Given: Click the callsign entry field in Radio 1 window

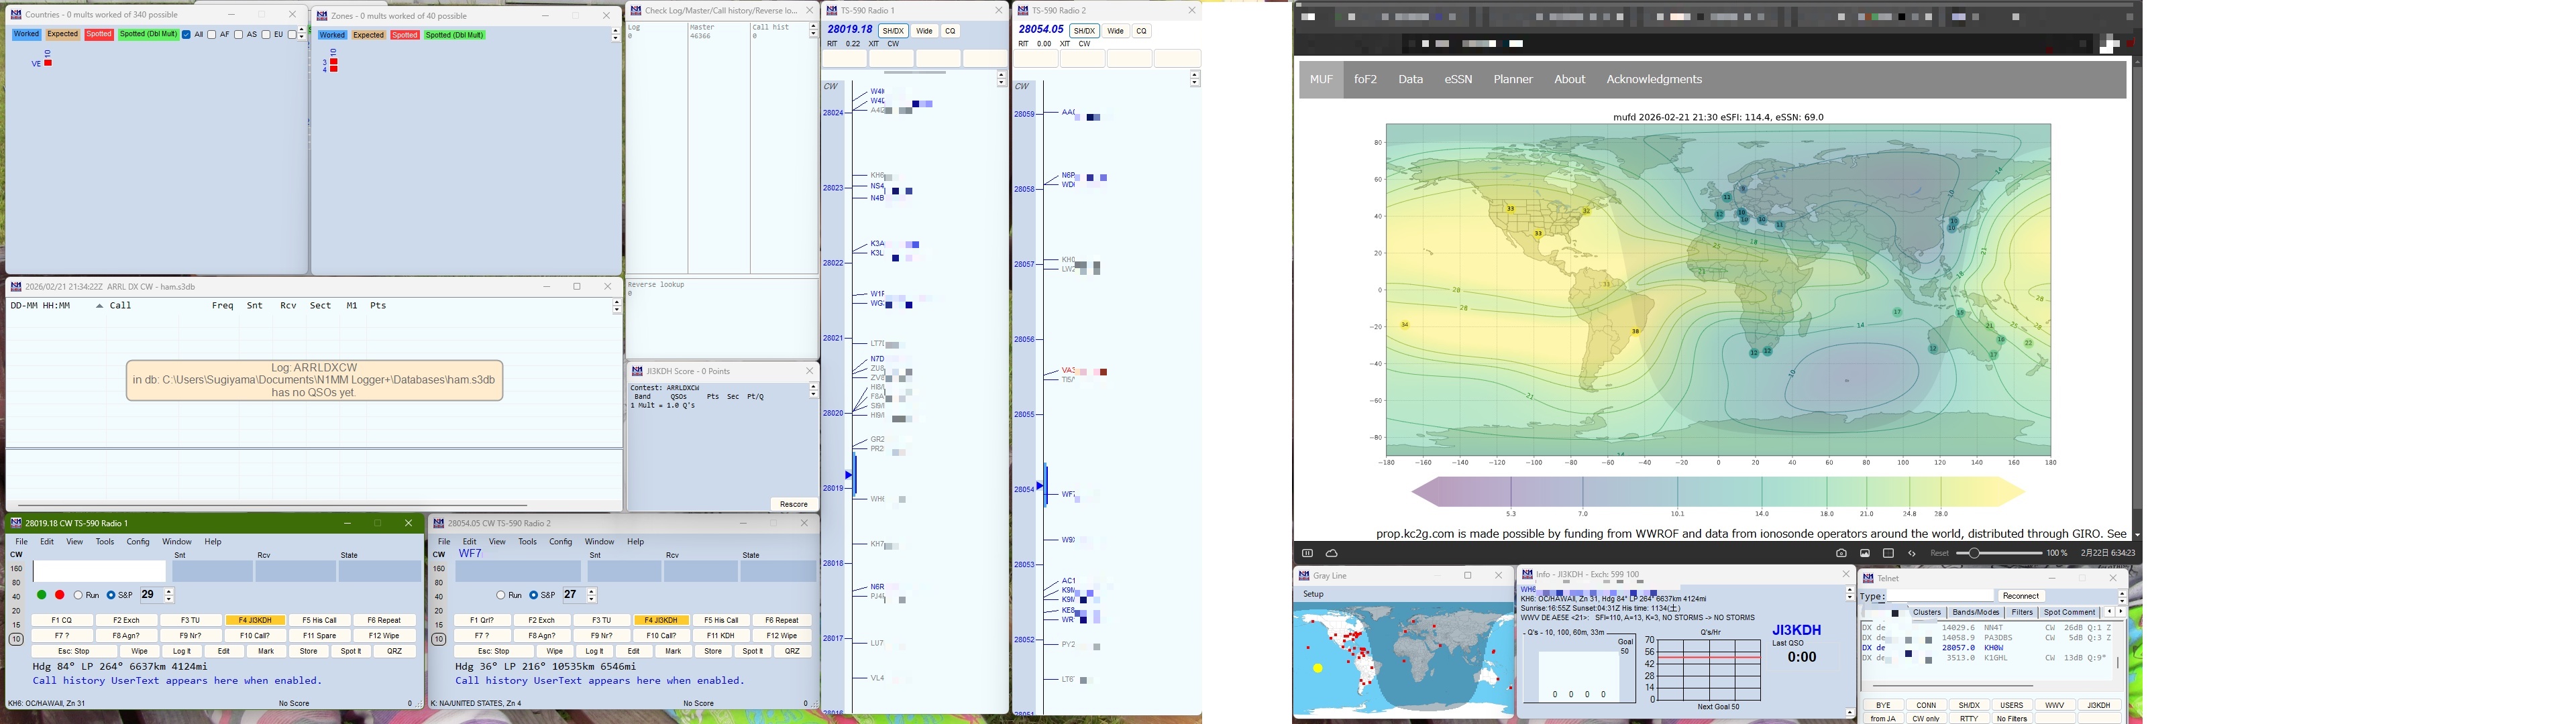Looking at the screenshot, I should [99, 571].
